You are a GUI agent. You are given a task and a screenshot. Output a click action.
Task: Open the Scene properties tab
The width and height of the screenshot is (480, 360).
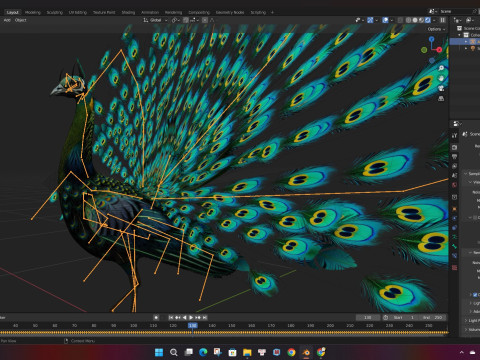454,175
